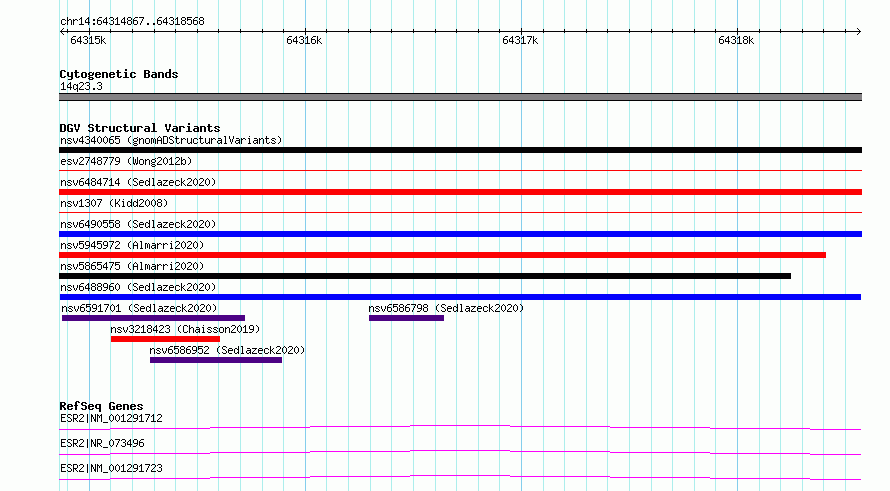The height and width of the screenshot is (491, 890).
Task: Open variant nsv6586798 (Sedlazeck2020) label
Action: point(446,308)
